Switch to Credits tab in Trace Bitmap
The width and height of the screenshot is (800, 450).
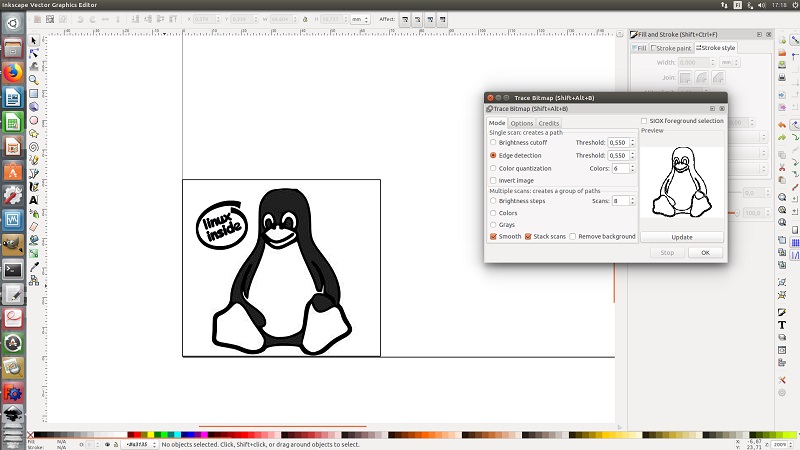[548, 123]
